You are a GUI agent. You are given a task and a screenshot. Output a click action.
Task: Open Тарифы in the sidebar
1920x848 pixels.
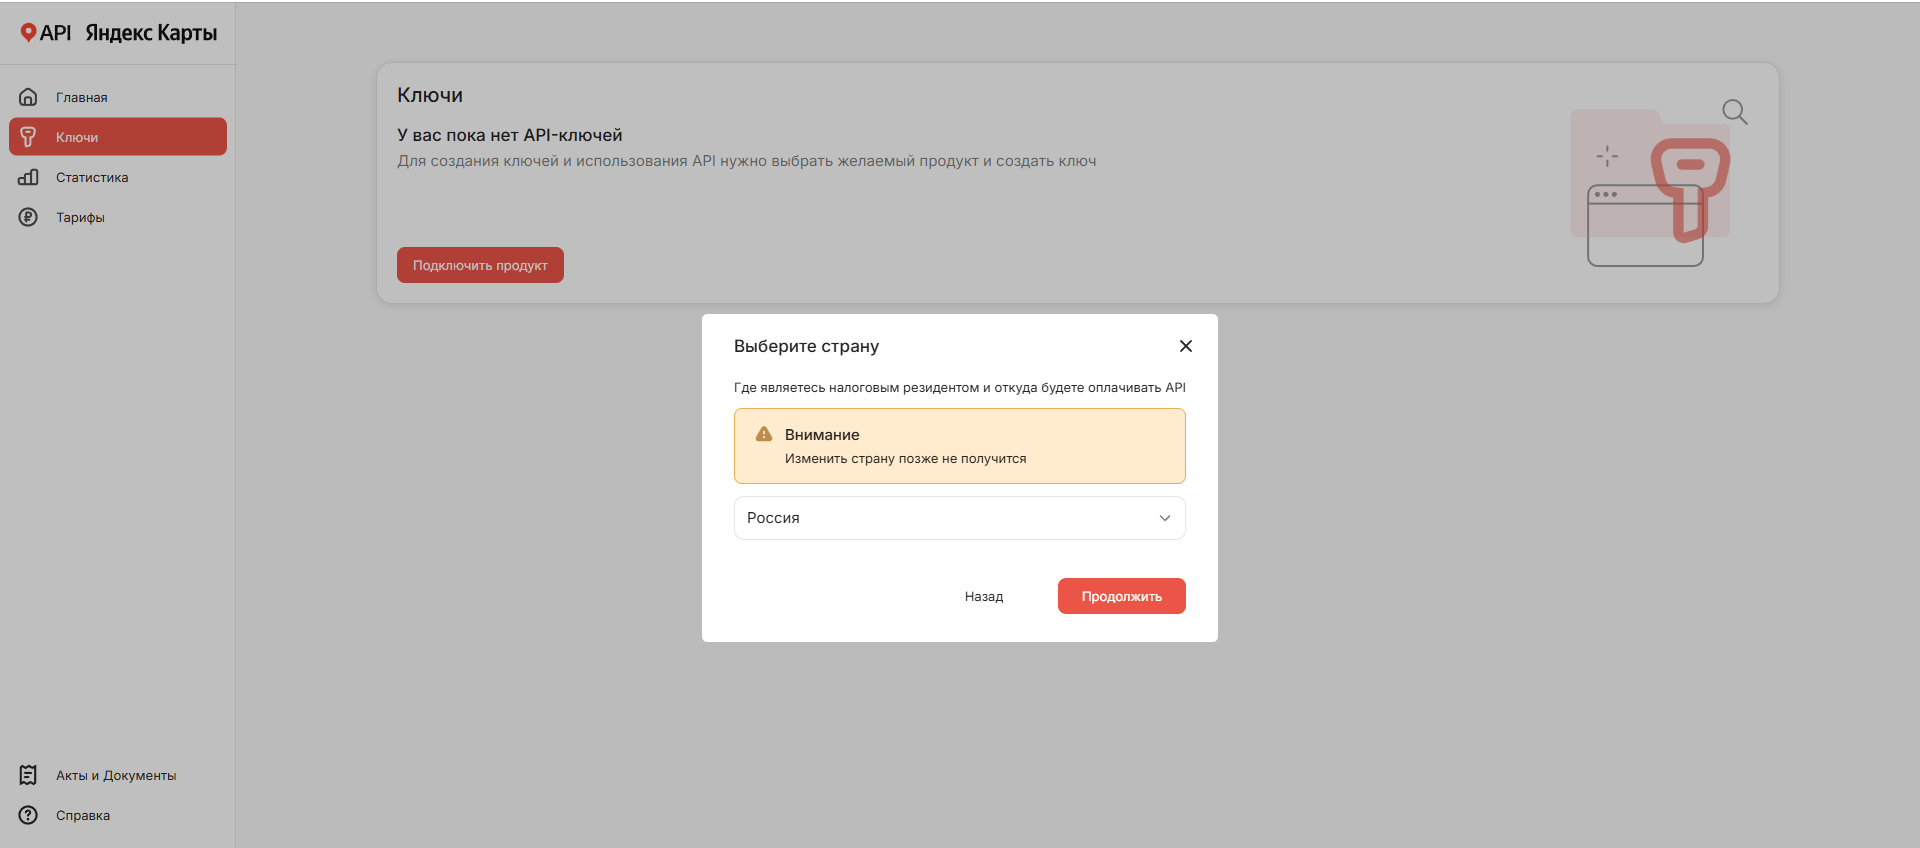point(118,217)
